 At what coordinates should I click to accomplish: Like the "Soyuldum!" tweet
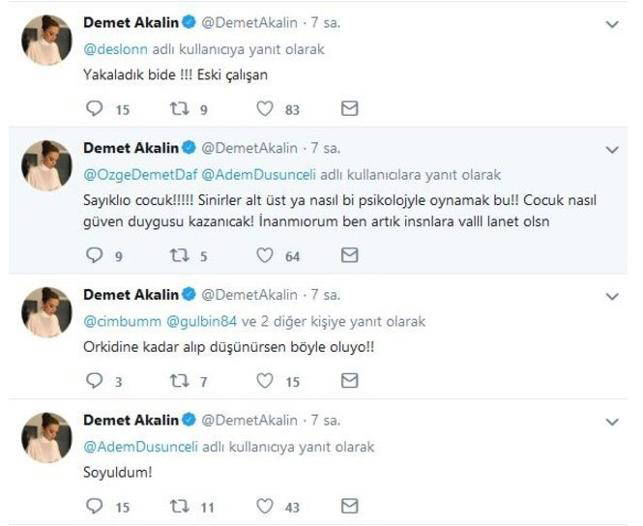(264, 505)
